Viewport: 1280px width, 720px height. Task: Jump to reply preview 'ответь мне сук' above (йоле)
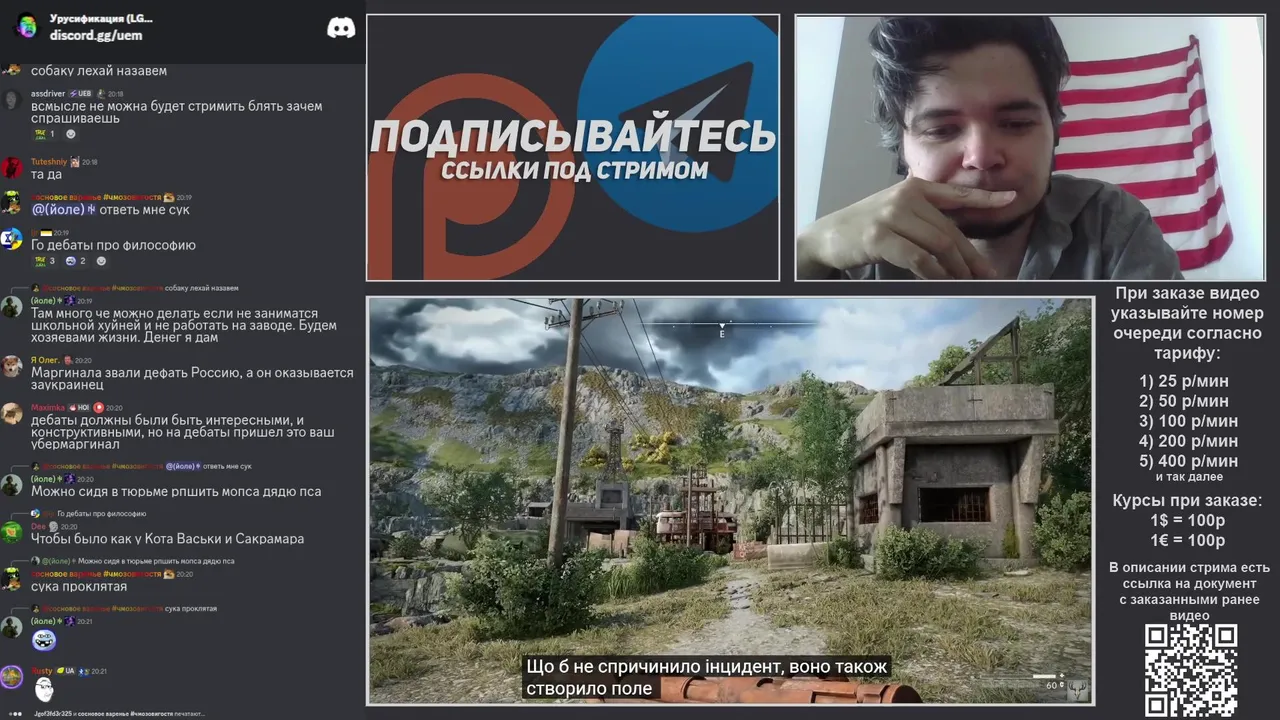(x=227, y=466)
